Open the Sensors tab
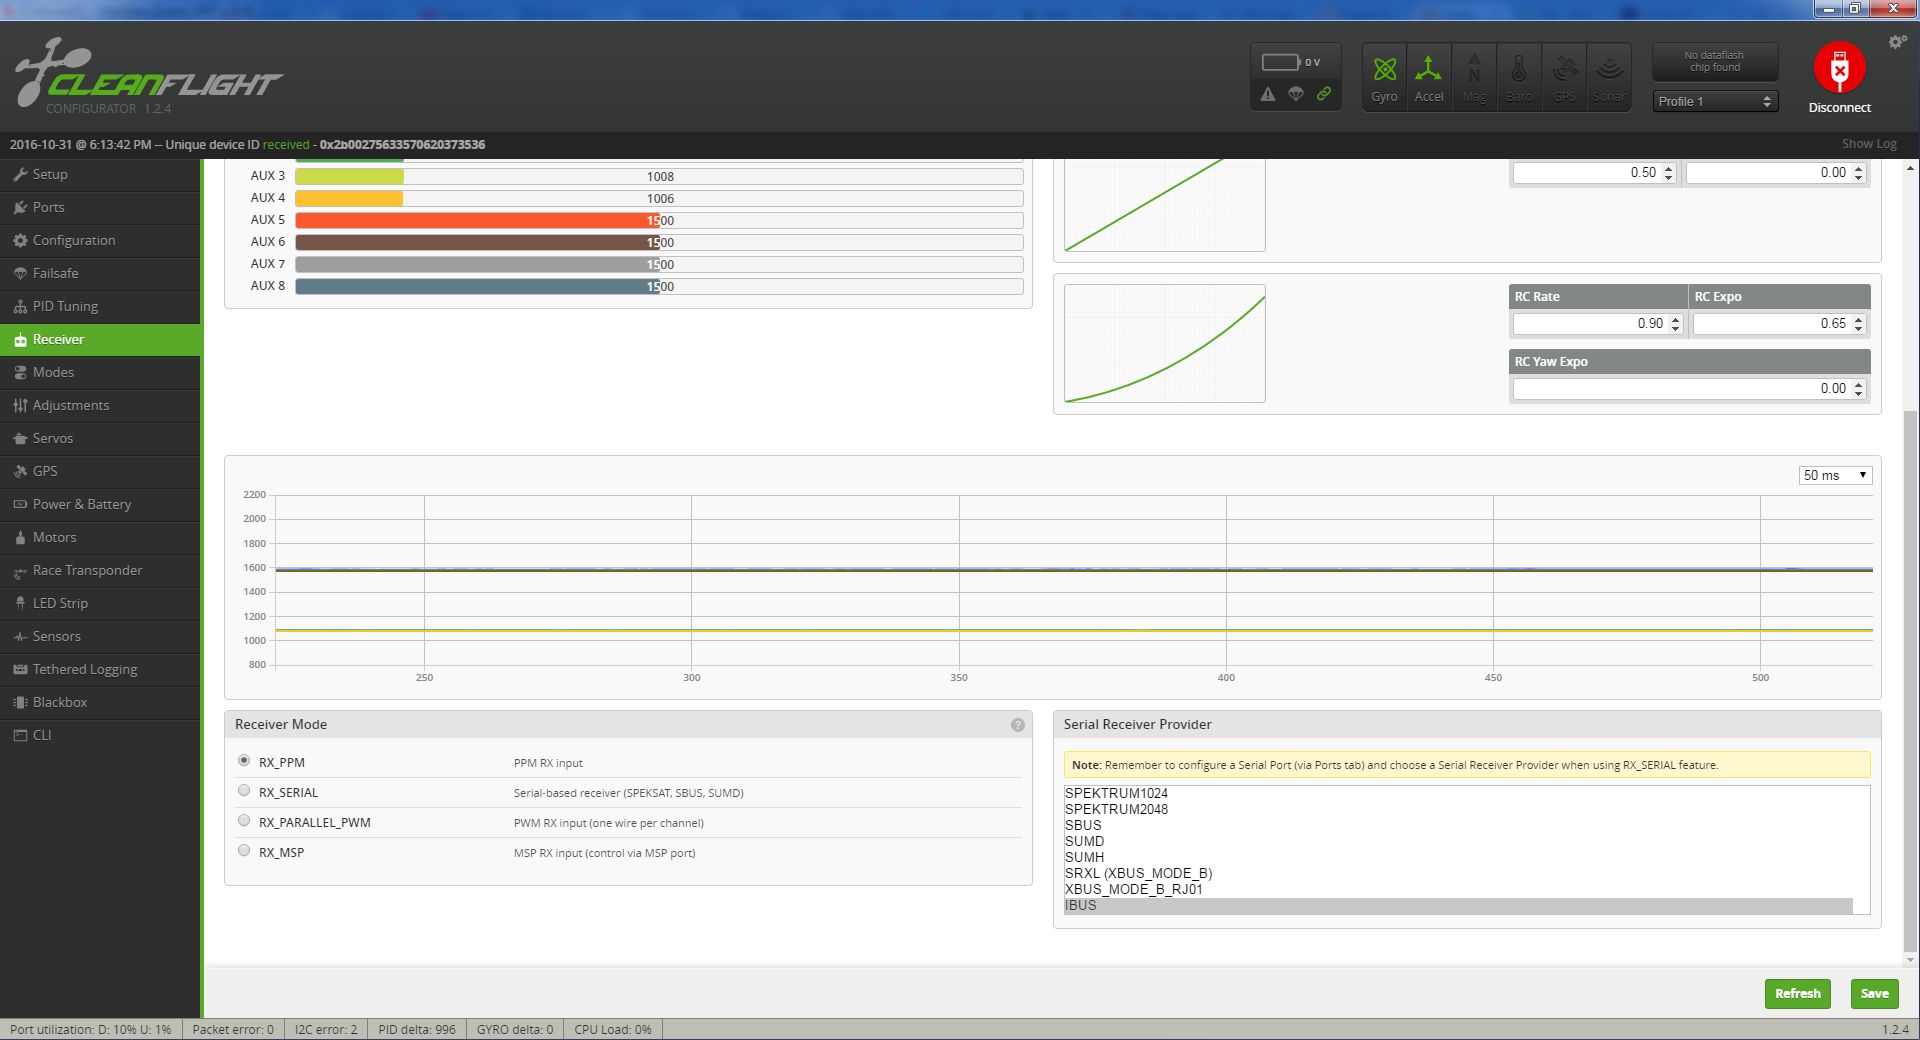 [100, 636]
